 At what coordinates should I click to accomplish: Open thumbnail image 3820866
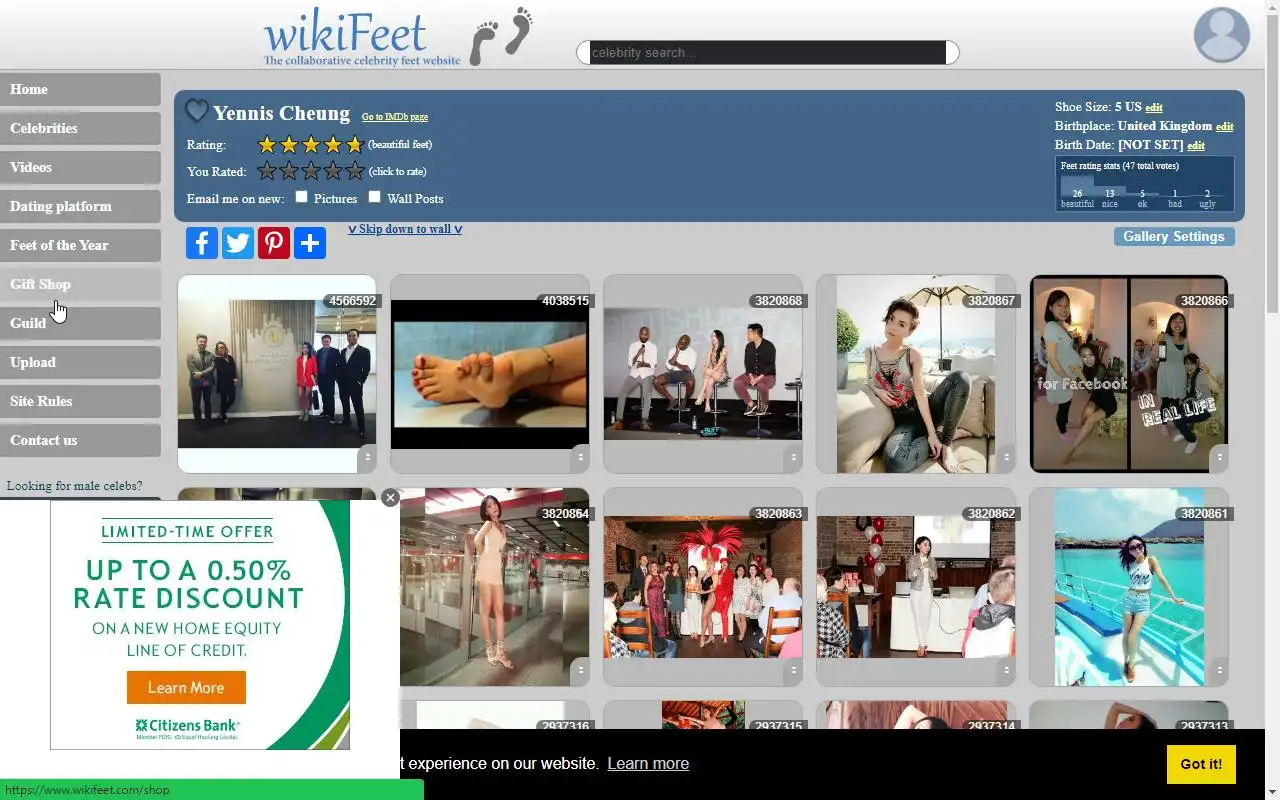(x=1129, y=373)
